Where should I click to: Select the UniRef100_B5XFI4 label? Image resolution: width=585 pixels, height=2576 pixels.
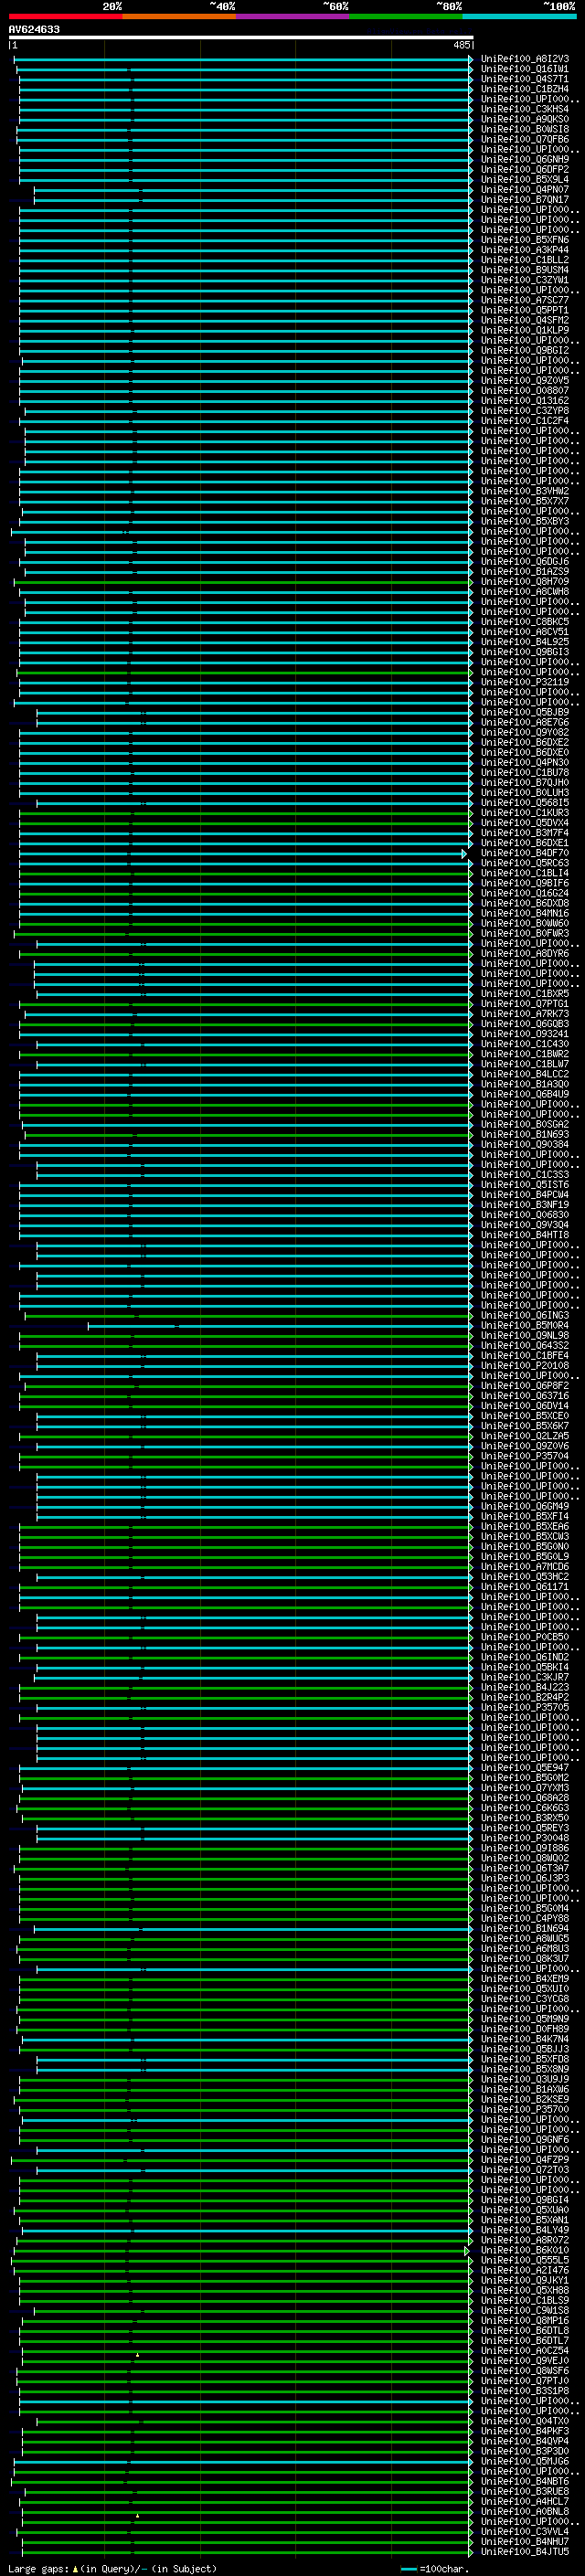525,1516
